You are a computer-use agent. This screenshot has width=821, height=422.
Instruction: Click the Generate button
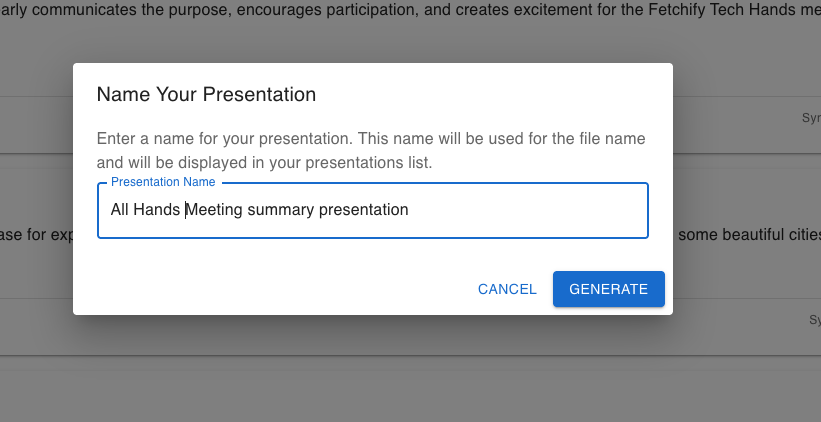(x=608, y=289)
